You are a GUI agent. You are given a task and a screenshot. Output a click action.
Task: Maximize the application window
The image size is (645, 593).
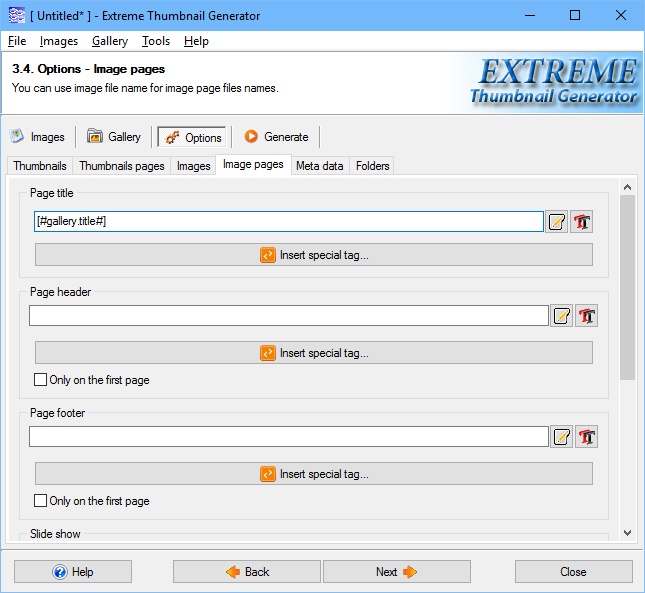(575, 16)
